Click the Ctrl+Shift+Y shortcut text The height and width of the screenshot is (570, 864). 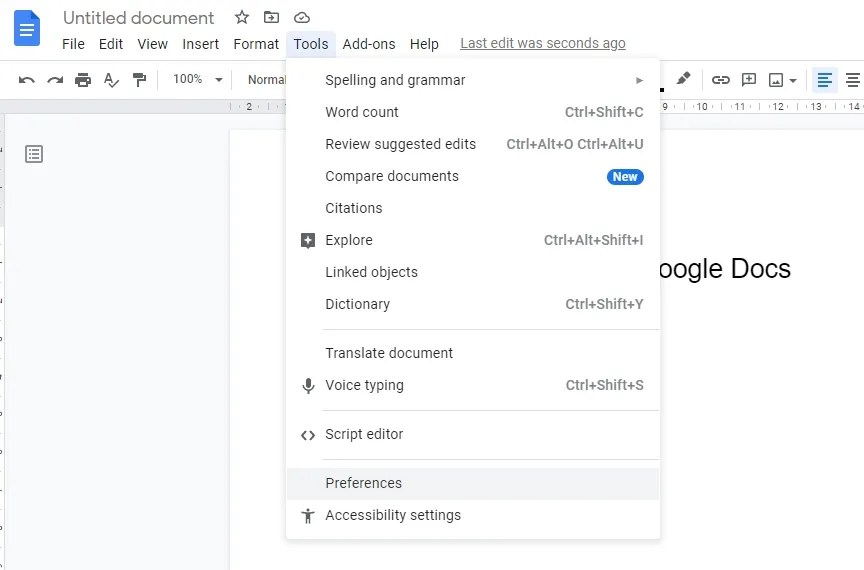coord(604,304)
